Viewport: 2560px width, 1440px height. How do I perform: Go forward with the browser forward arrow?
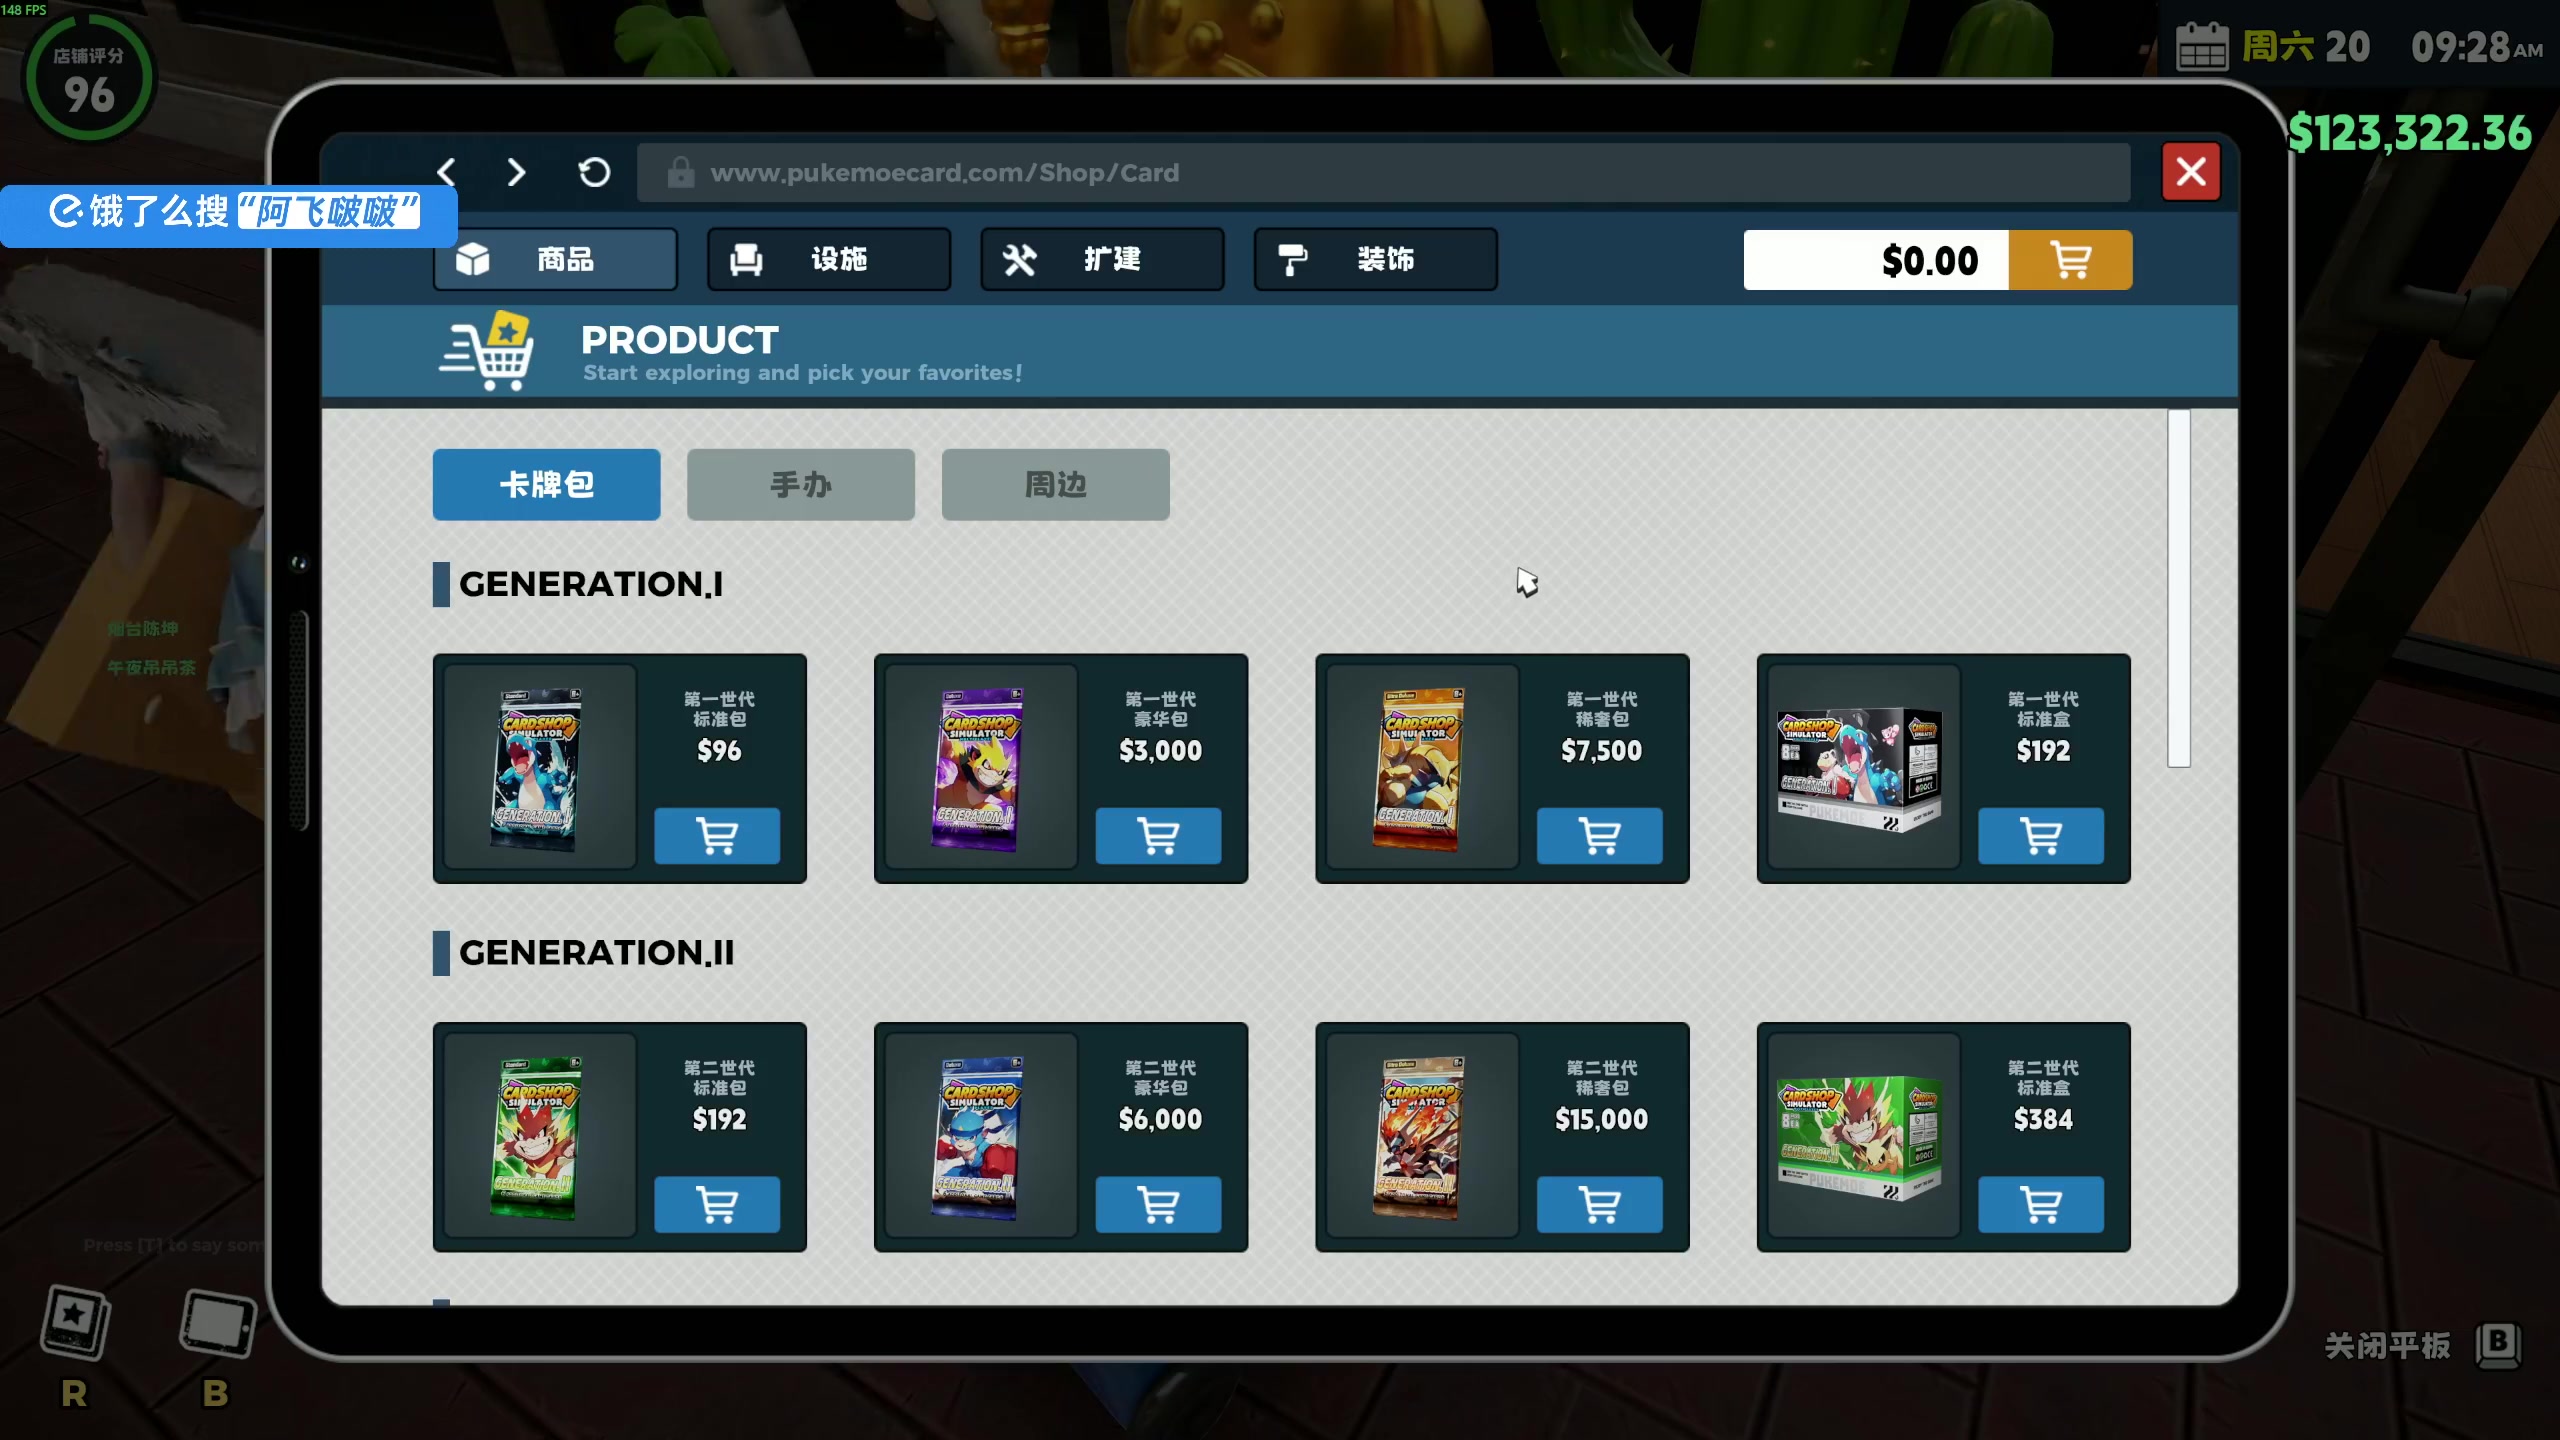click(x=516, y=172)
